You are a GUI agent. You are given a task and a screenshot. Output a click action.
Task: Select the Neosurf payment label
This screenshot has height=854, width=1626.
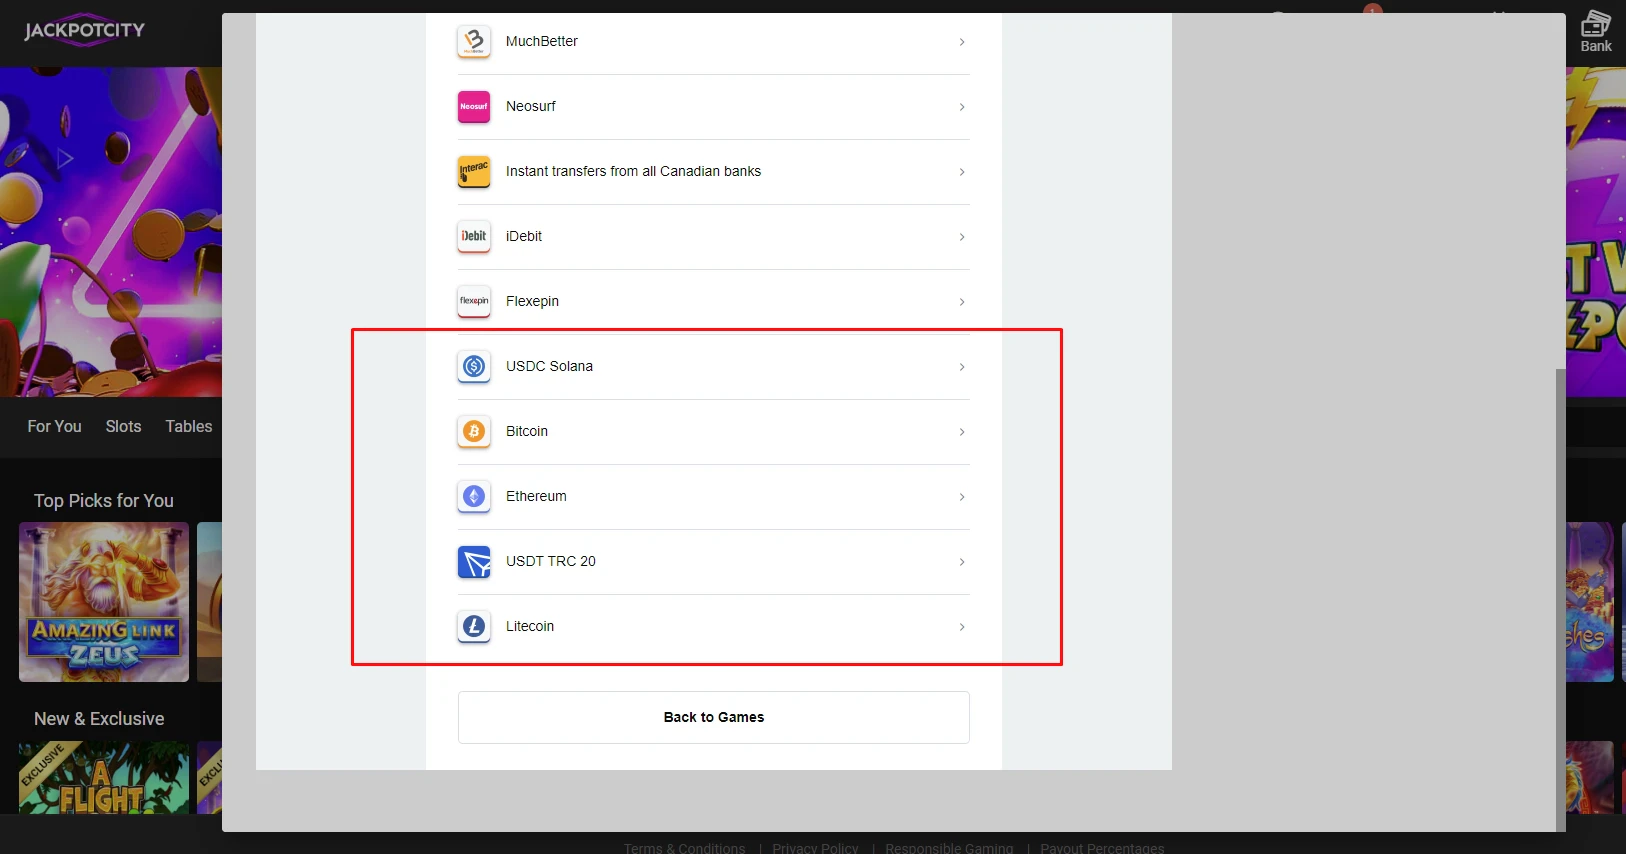[x=531, y=106]
